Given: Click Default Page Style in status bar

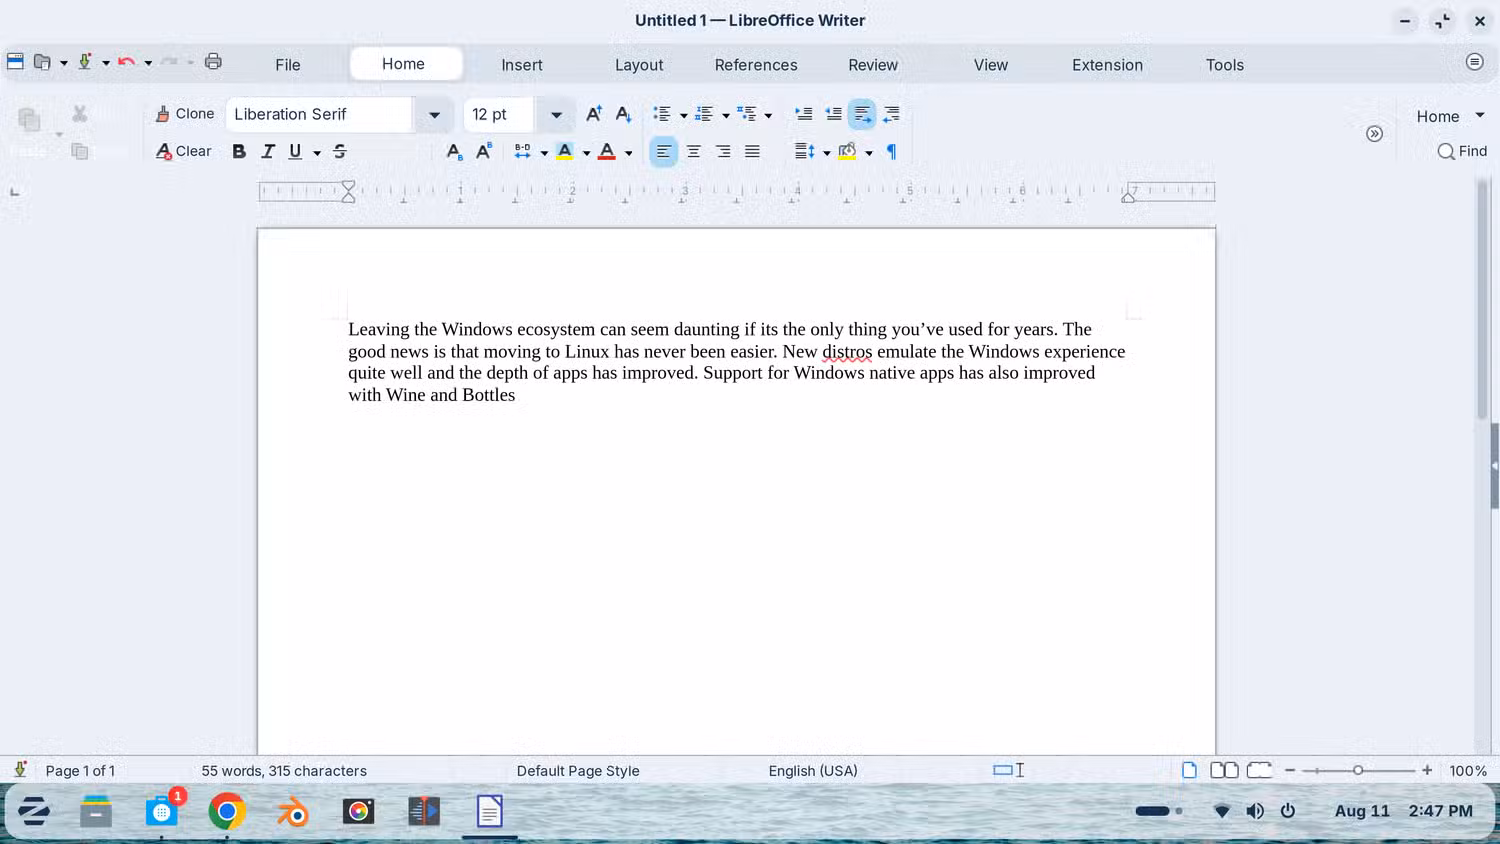Looking at the screenshot, I should click(x=578, y=771).
